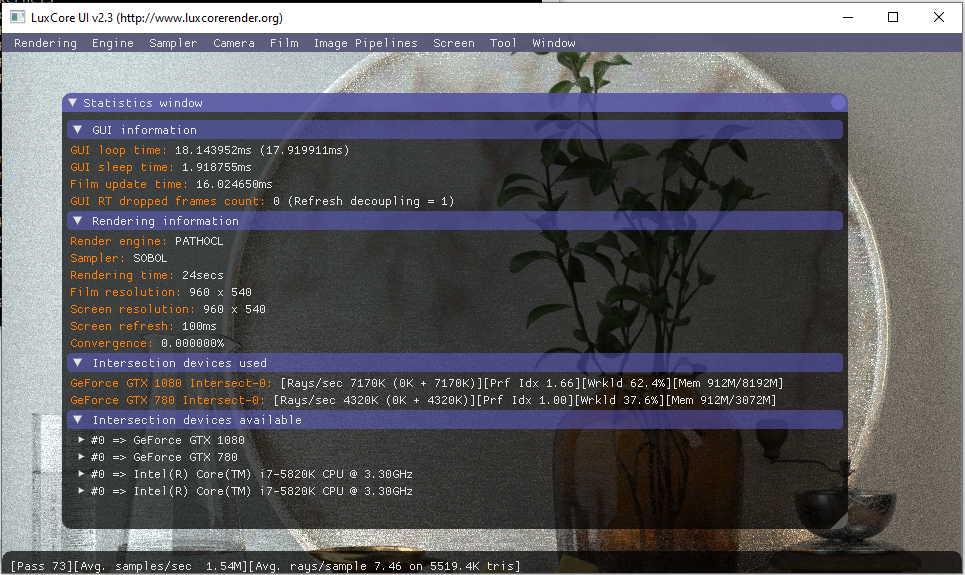Open the Camera menu
The height and width of the screenshot is (575, 965).
tap(234, 43)
